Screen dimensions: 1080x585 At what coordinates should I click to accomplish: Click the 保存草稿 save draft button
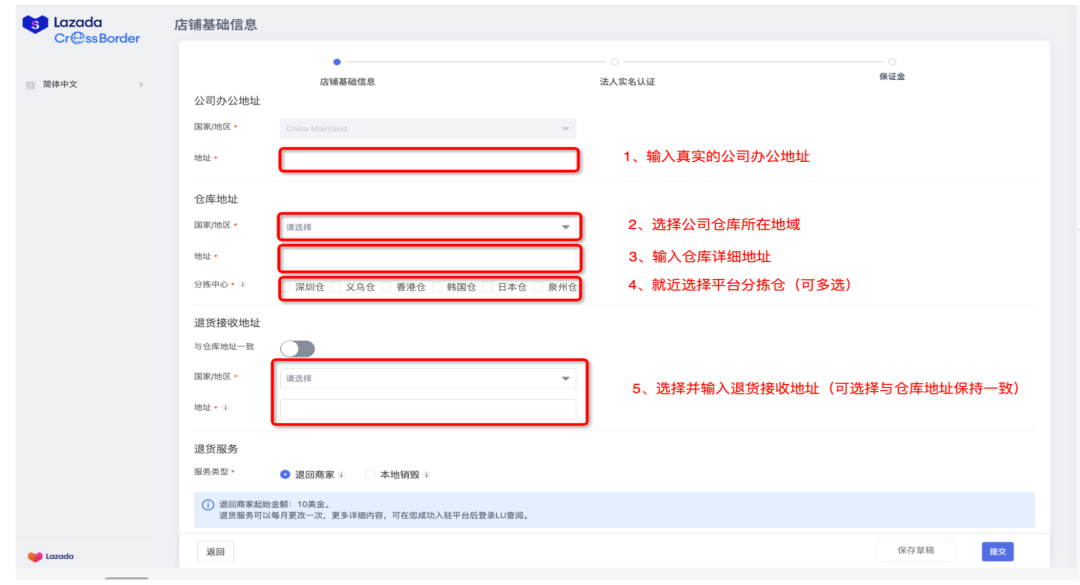915,551
